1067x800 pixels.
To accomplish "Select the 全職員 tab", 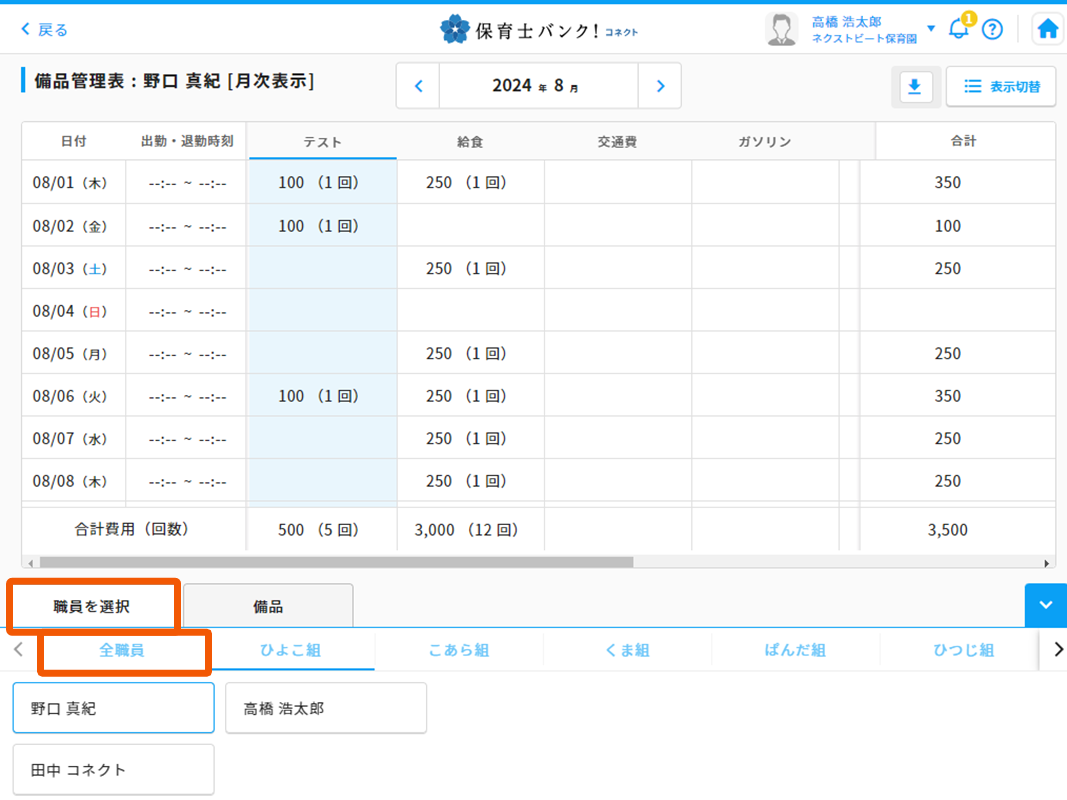I will point(122,650).
